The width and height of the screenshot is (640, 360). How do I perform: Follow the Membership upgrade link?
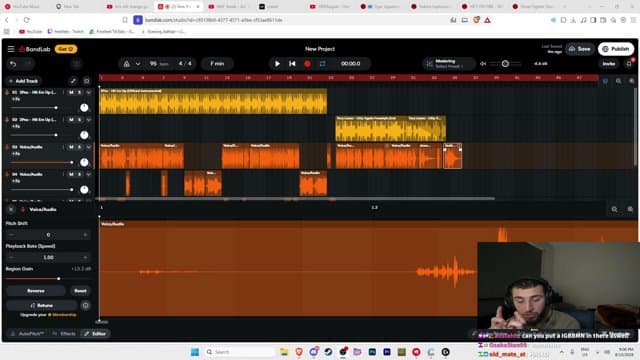pos(64,315)
